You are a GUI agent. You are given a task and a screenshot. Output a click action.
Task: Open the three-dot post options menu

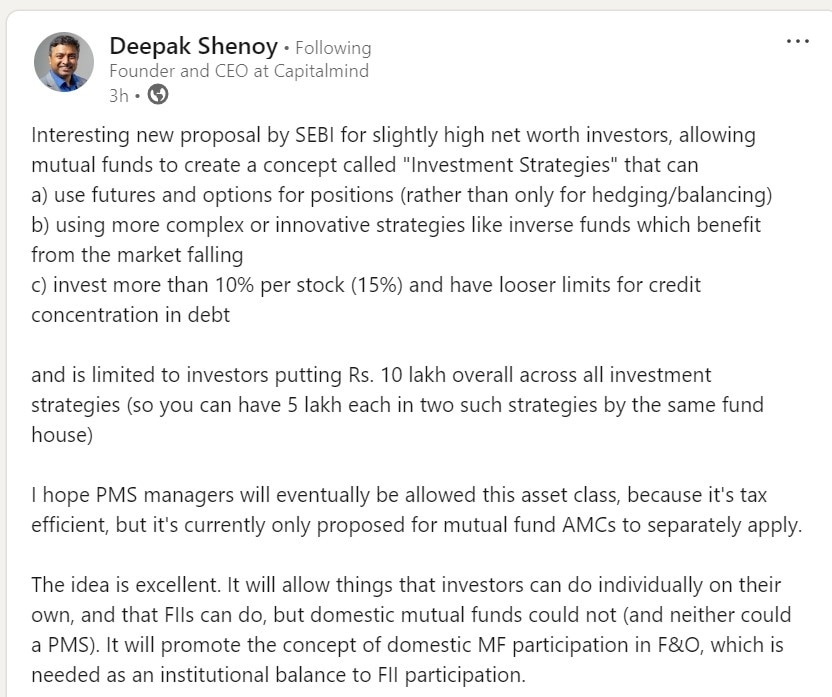coord(798,41)
